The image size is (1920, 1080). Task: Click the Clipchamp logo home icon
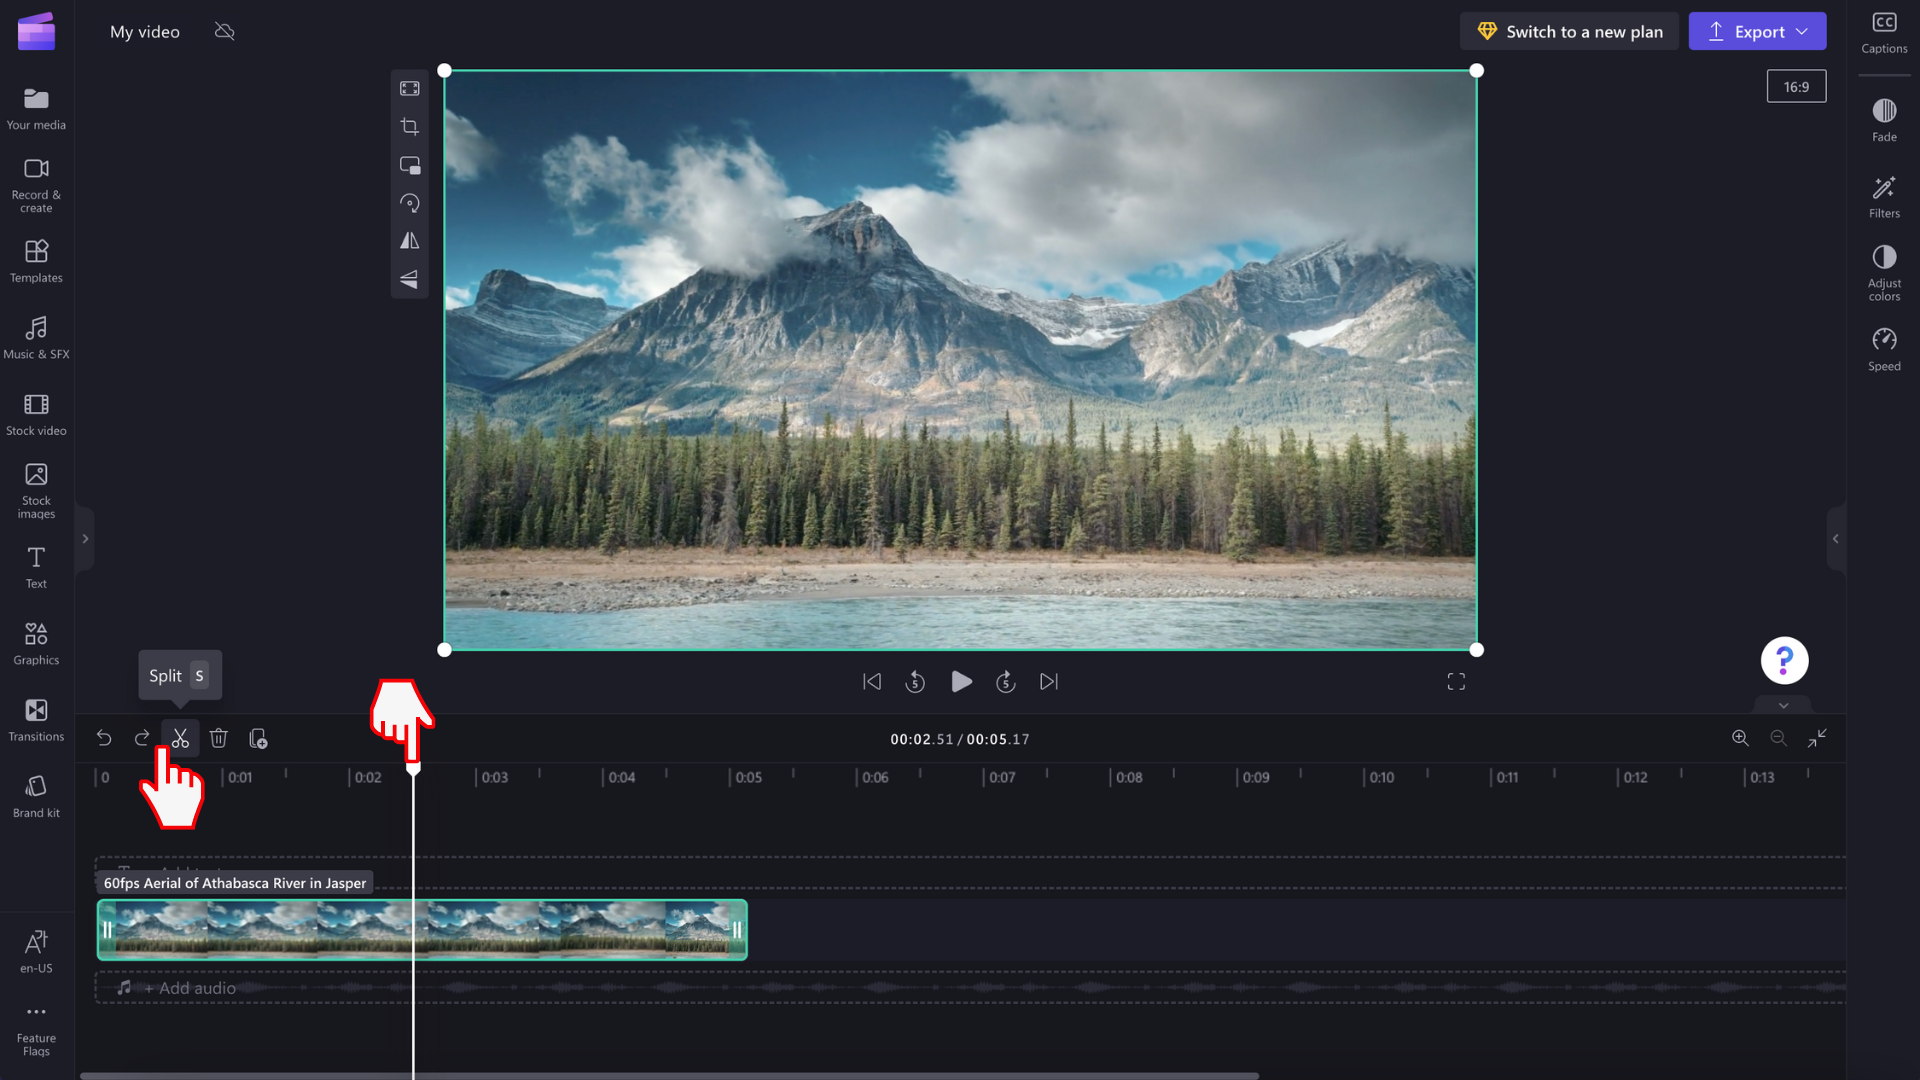36,31
